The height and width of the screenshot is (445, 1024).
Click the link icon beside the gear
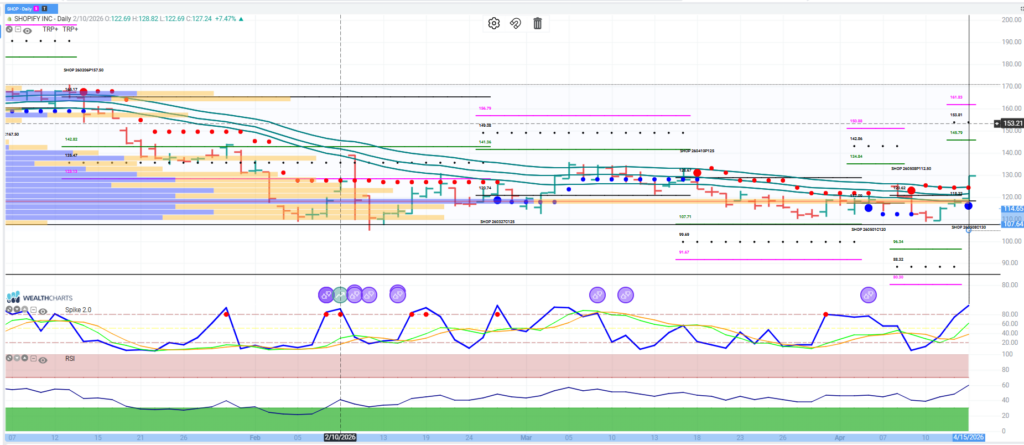pos(516,24)
